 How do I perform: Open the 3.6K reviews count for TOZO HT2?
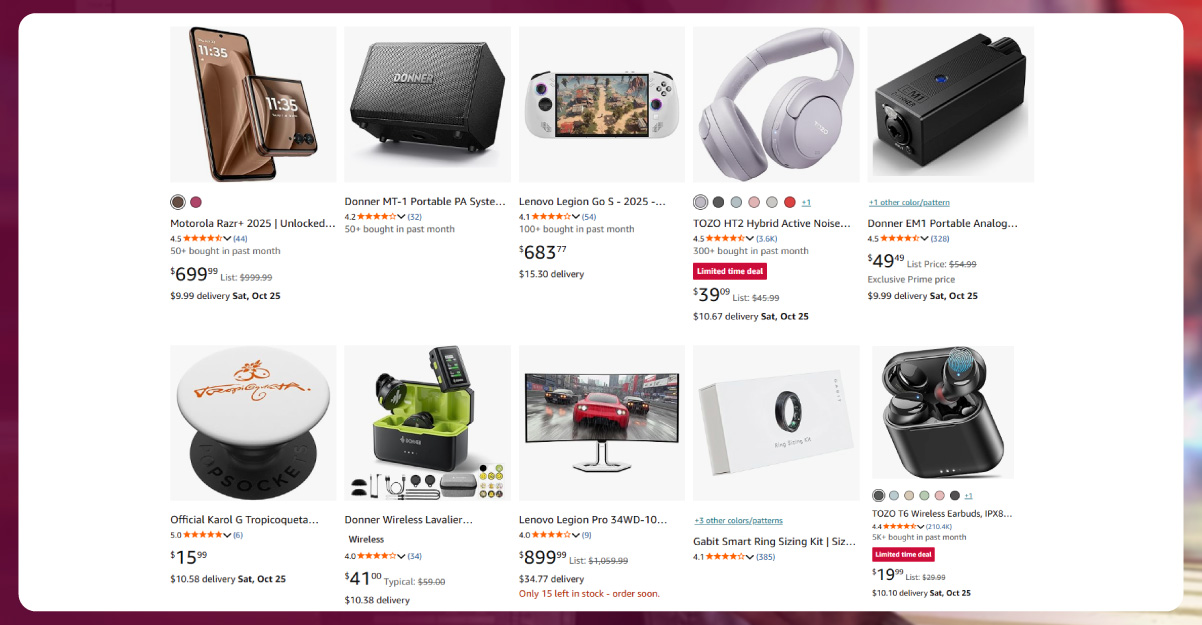coord(766,239)
